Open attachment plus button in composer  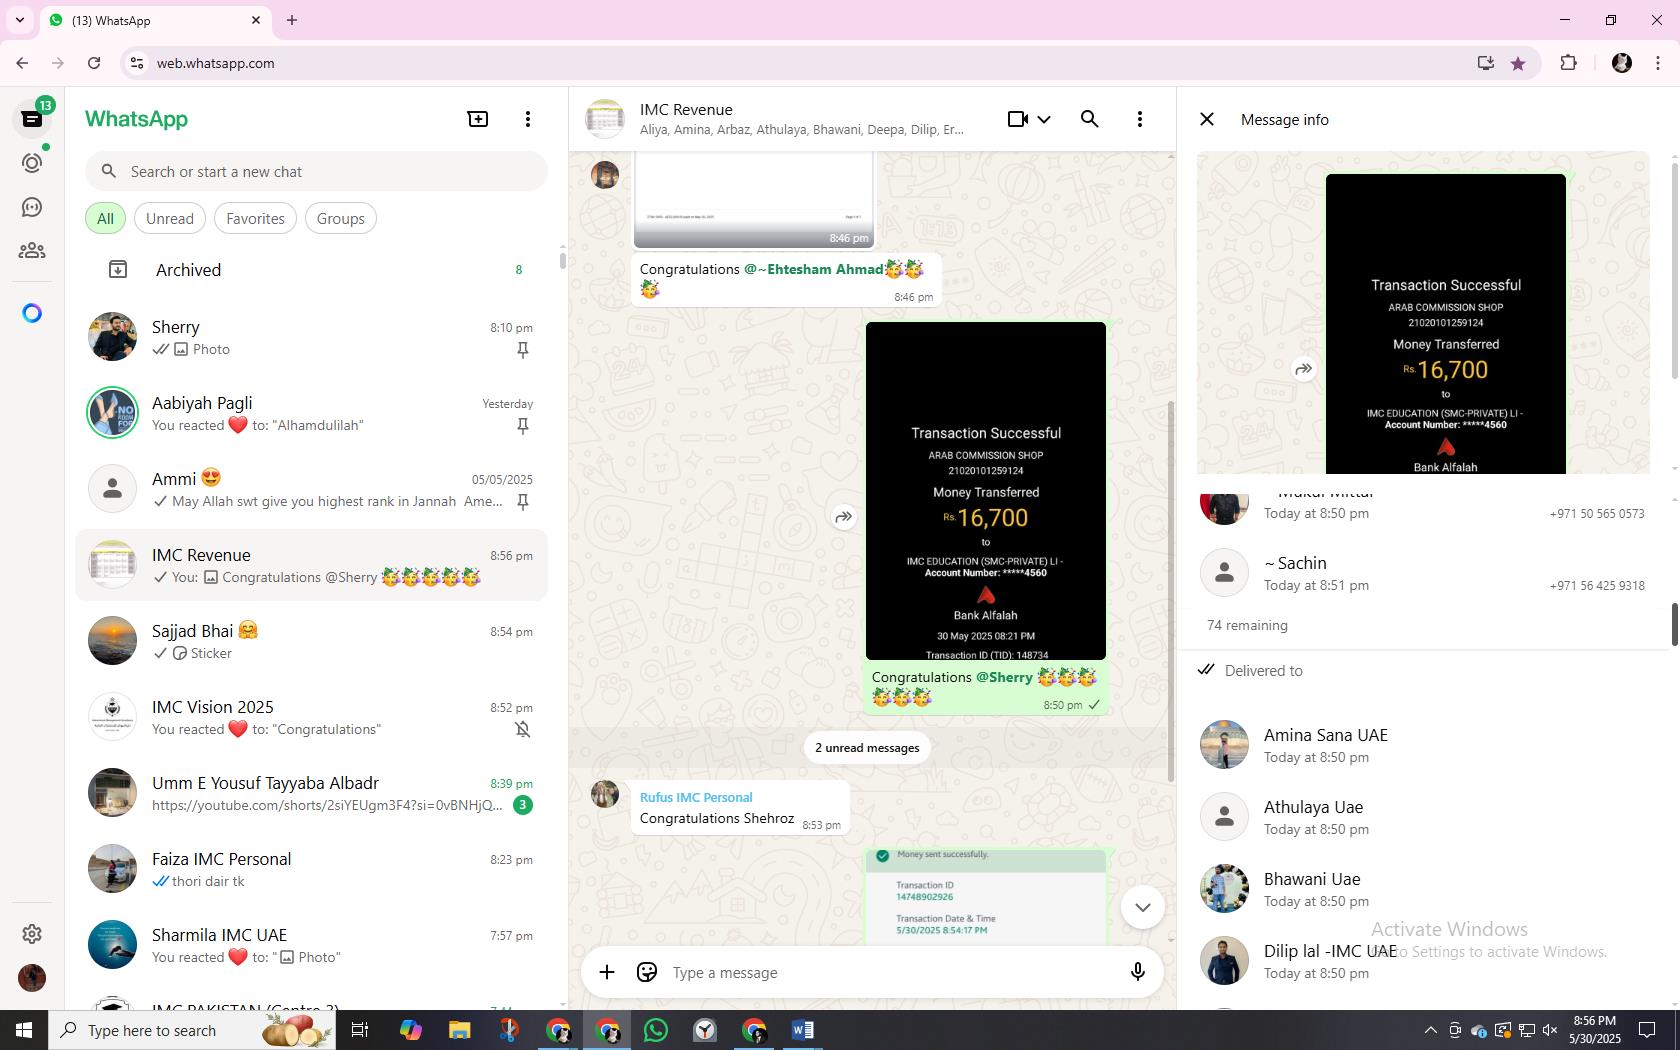click(x=607, y=972)
